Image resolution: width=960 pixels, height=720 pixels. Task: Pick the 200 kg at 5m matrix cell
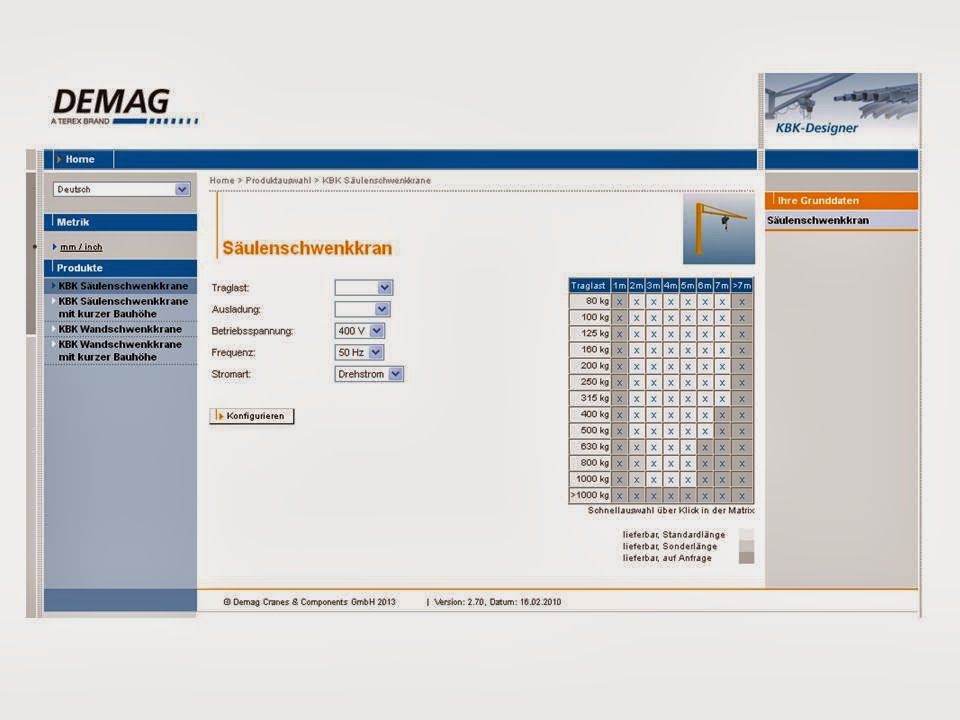(x=688, y=366)
